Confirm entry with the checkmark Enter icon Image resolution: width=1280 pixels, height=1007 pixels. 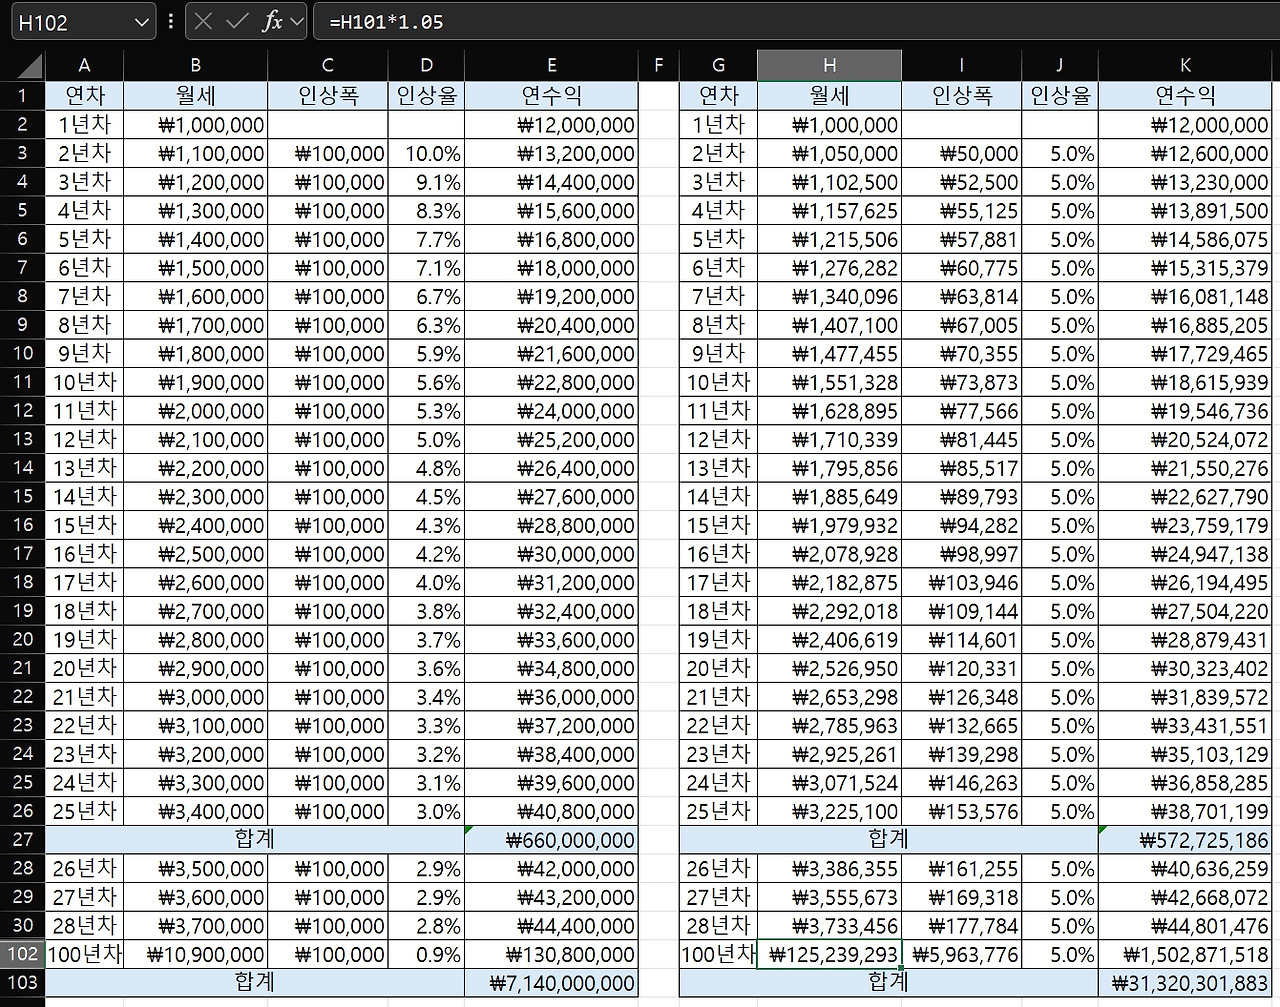pyautogui.click(x=237, y=21)
